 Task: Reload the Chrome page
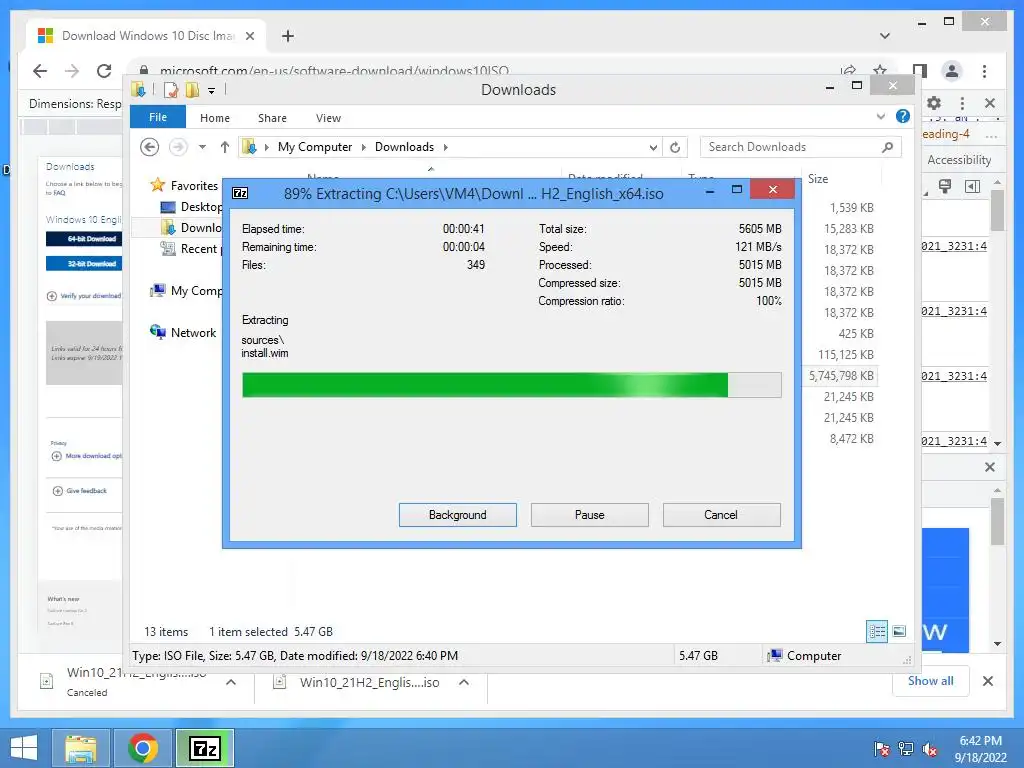104,71
